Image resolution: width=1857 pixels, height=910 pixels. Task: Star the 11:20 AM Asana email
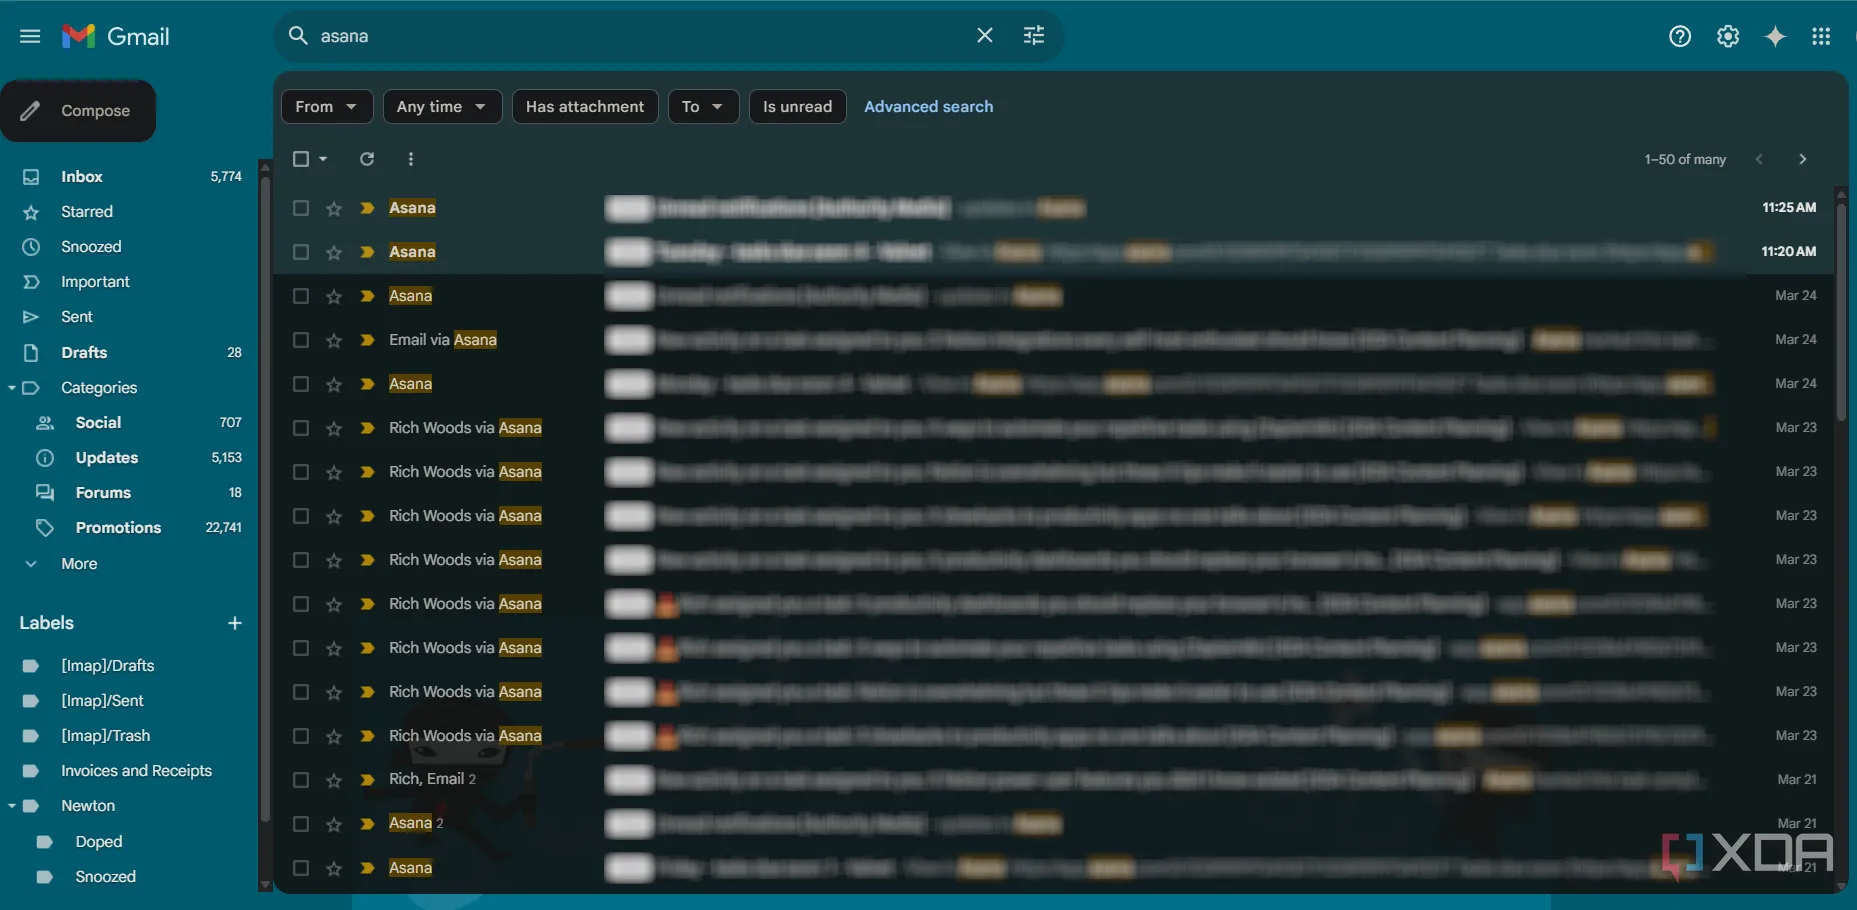[334, 252]
